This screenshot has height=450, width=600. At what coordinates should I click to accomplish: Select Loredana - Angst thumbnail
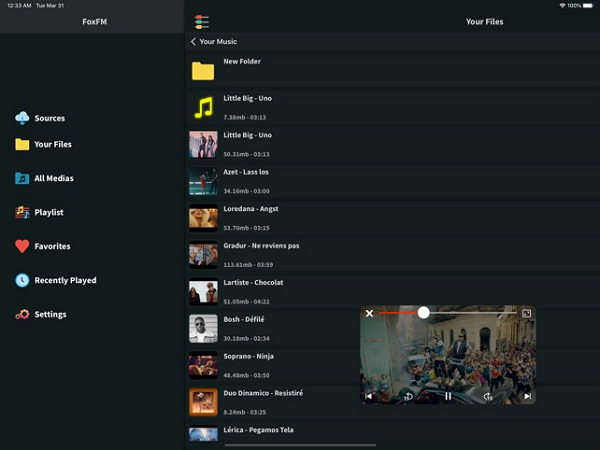coord(203,217)
